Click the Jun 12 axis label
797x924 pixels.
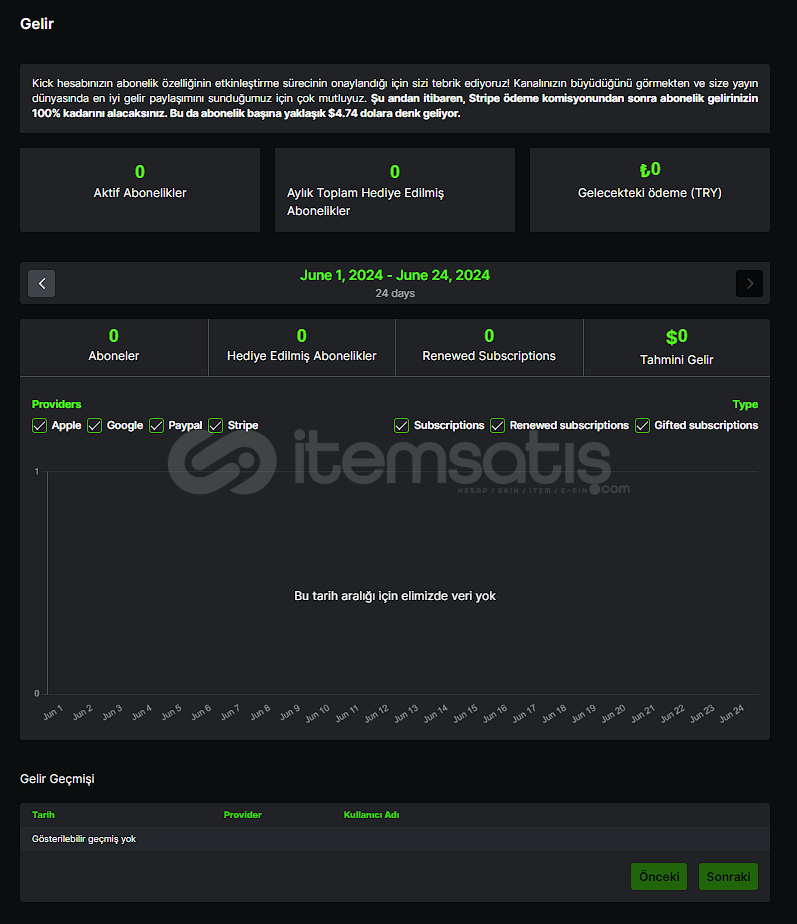coord(376,714)
